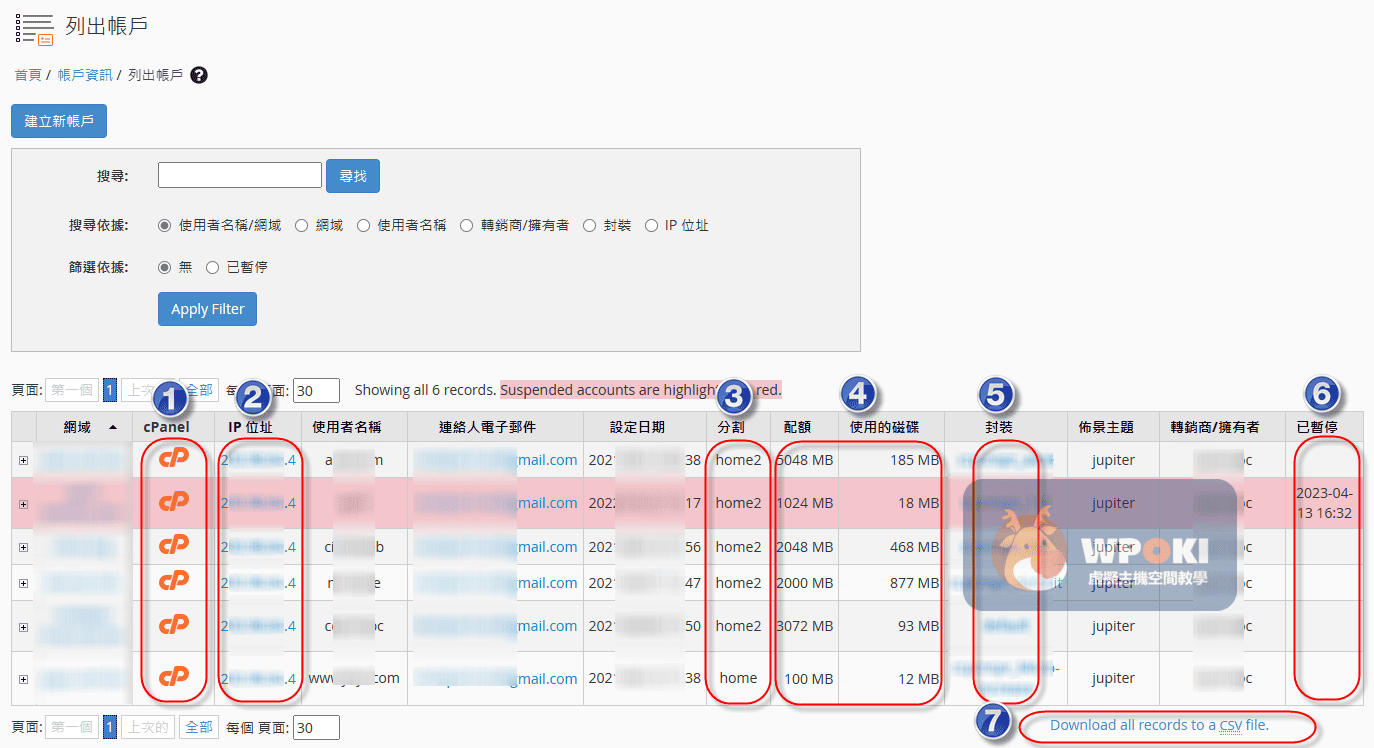This screenshot has width=1374, height=748.
Task: Click cPanel icon in 2000 MB quota row
Action: pyautogui.click(x=174, y=582)
